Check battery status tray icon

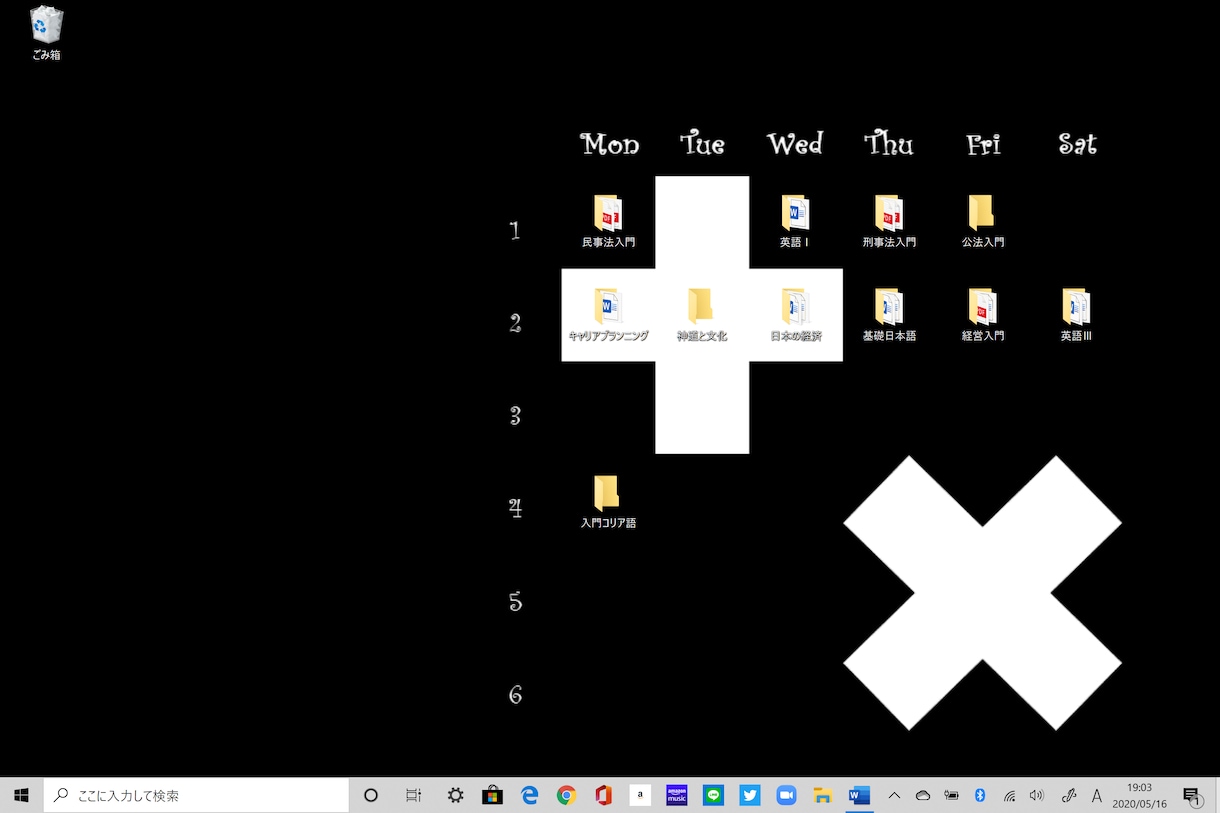951,795
